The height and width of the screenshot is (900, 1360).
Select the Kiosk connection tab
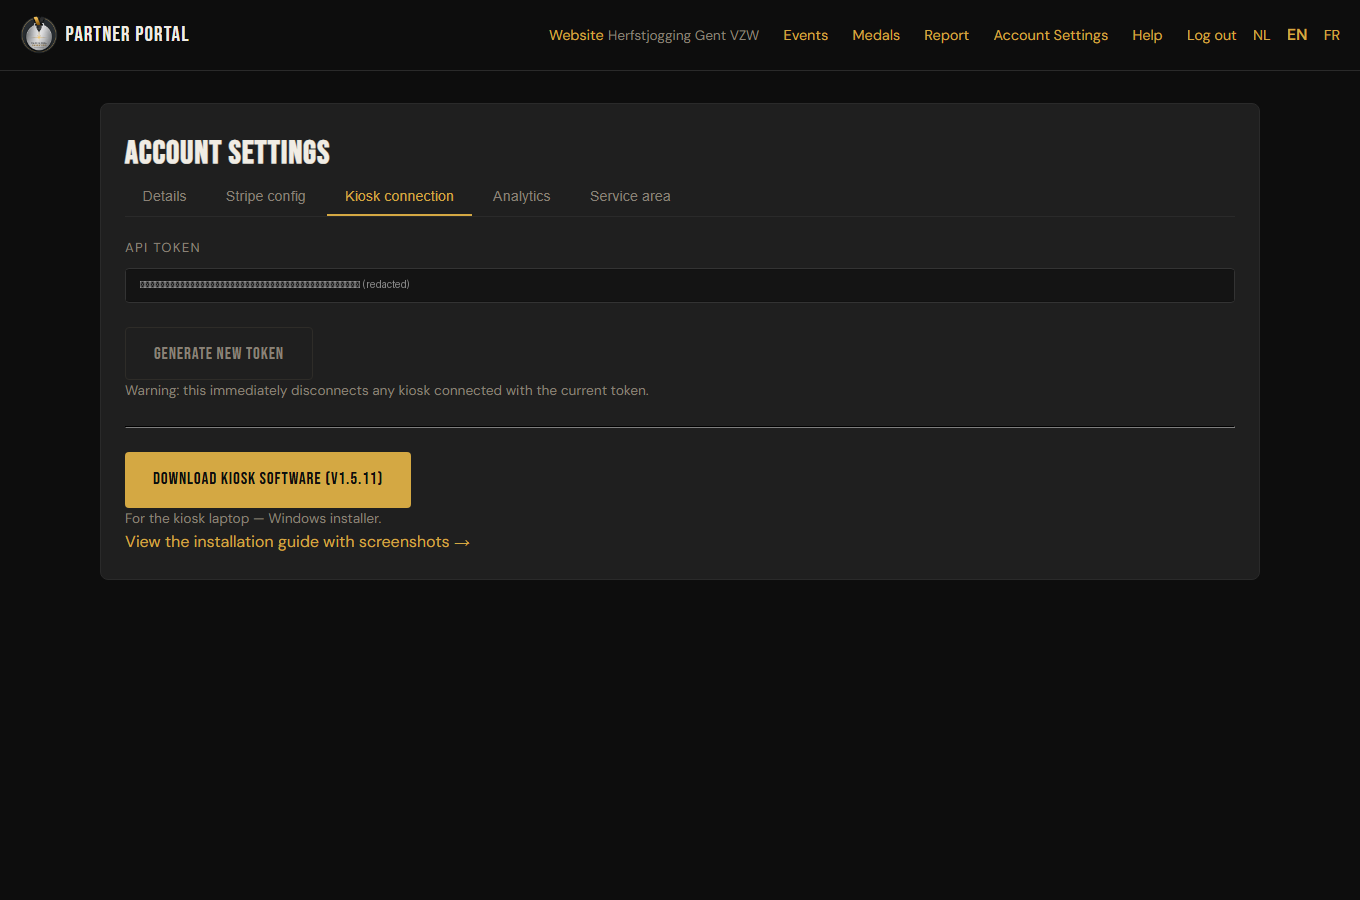399,196
